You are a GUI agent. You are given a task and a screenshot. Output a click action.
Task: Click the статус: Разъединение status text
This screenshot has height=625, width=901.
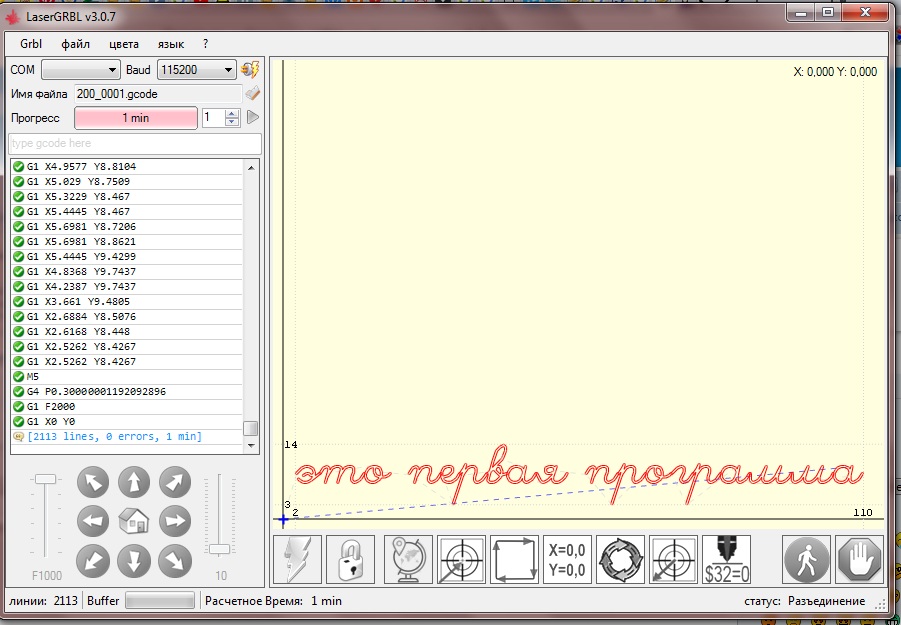[x=804, y=601]
